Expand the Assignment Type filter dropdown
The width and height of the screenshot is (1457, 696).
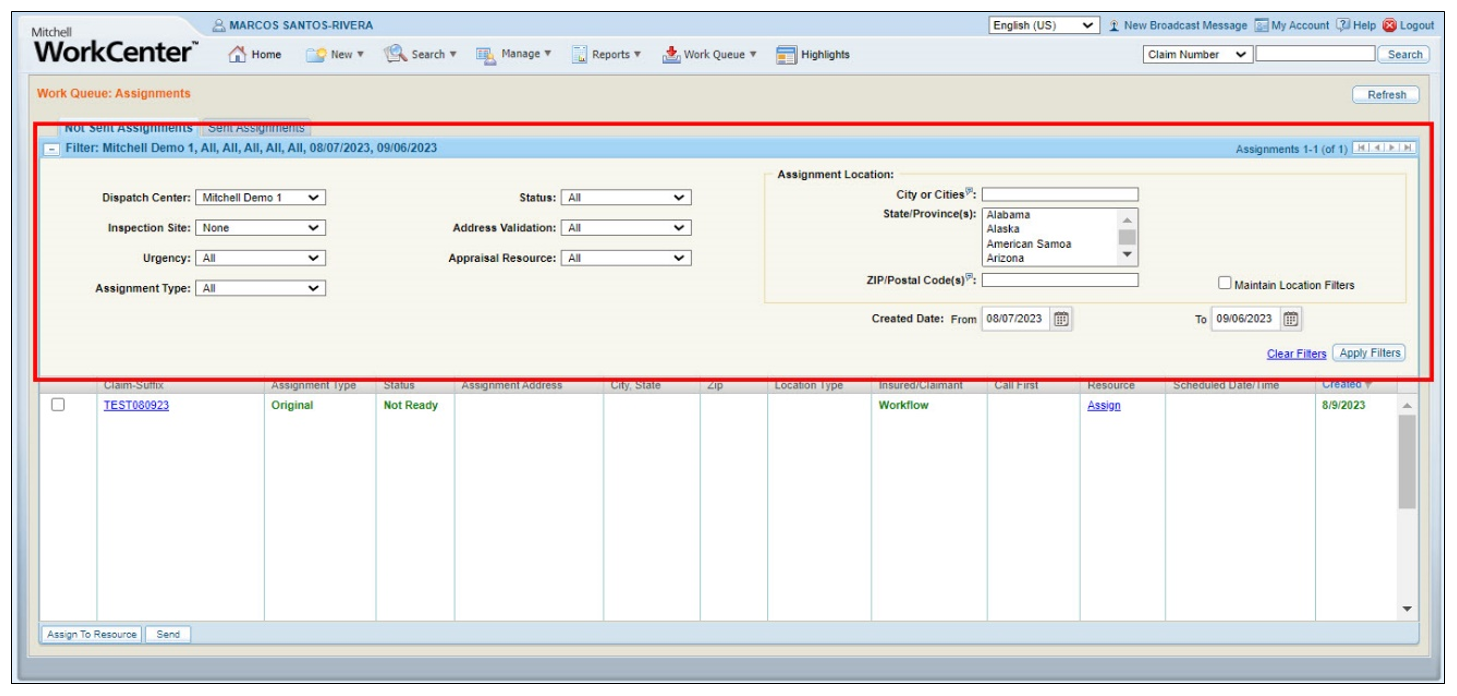coord(260,288)
